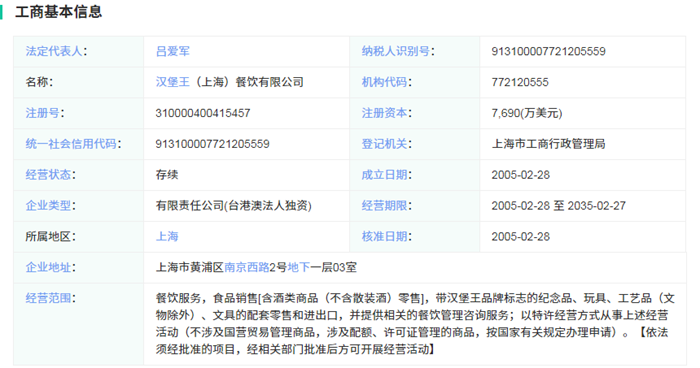The image size is (700, 368).
Task: Open the 企业地址 label link
Action: click(48, 267)
